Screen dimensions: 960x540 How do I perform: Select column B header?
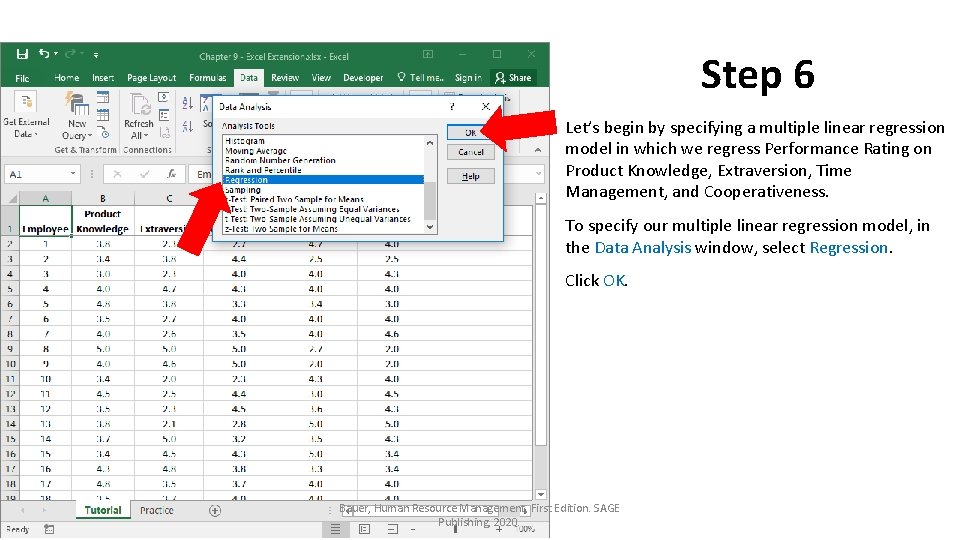click(x=103, y=198)
